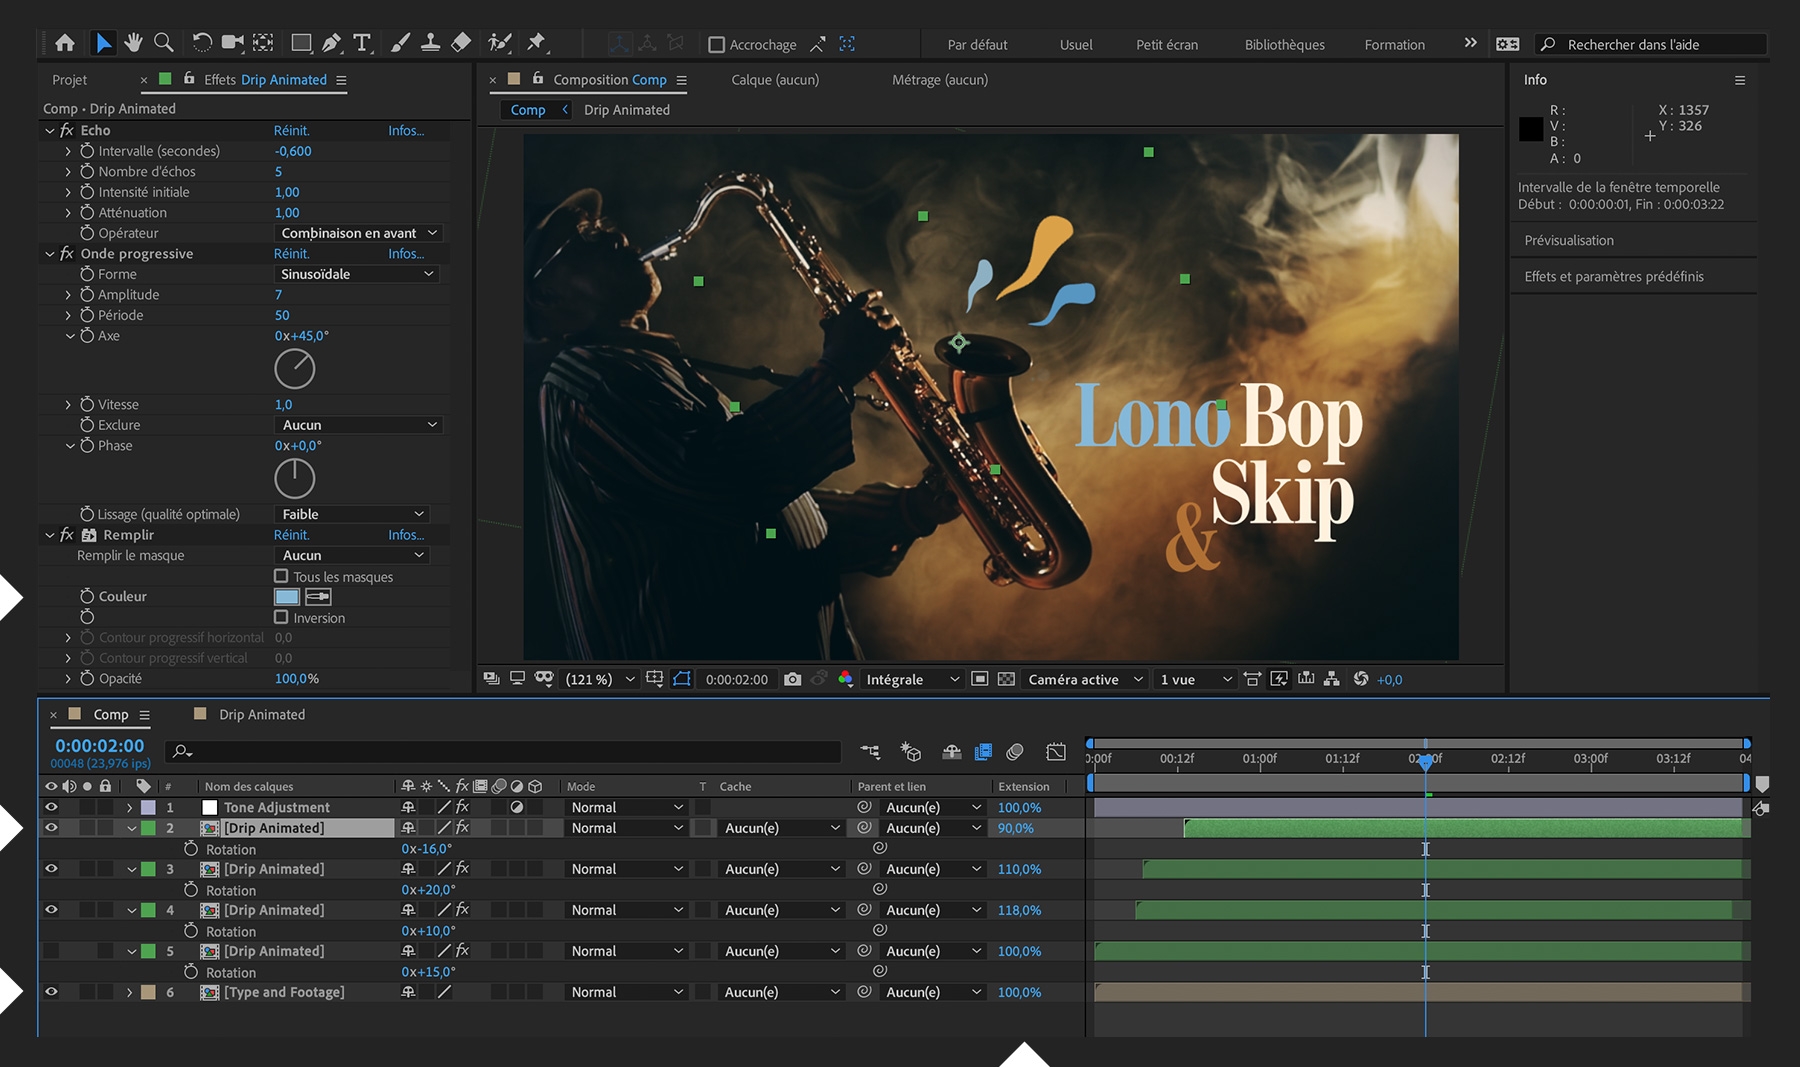Open the Opérateur dropdown in Echo
This screenshot has height=1067, width=1800.
(x=359, y=233)
